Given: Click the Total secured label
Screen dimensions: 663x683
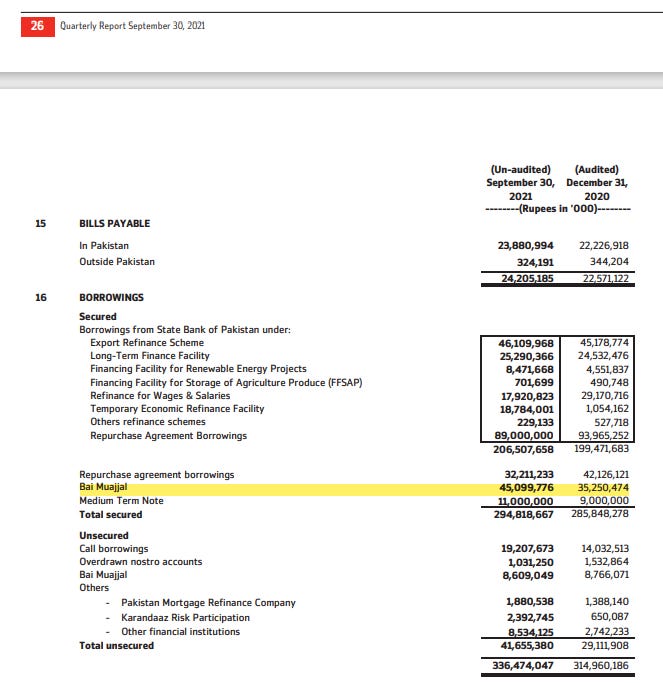Looking at the screenshot, I should click(111, 514).
